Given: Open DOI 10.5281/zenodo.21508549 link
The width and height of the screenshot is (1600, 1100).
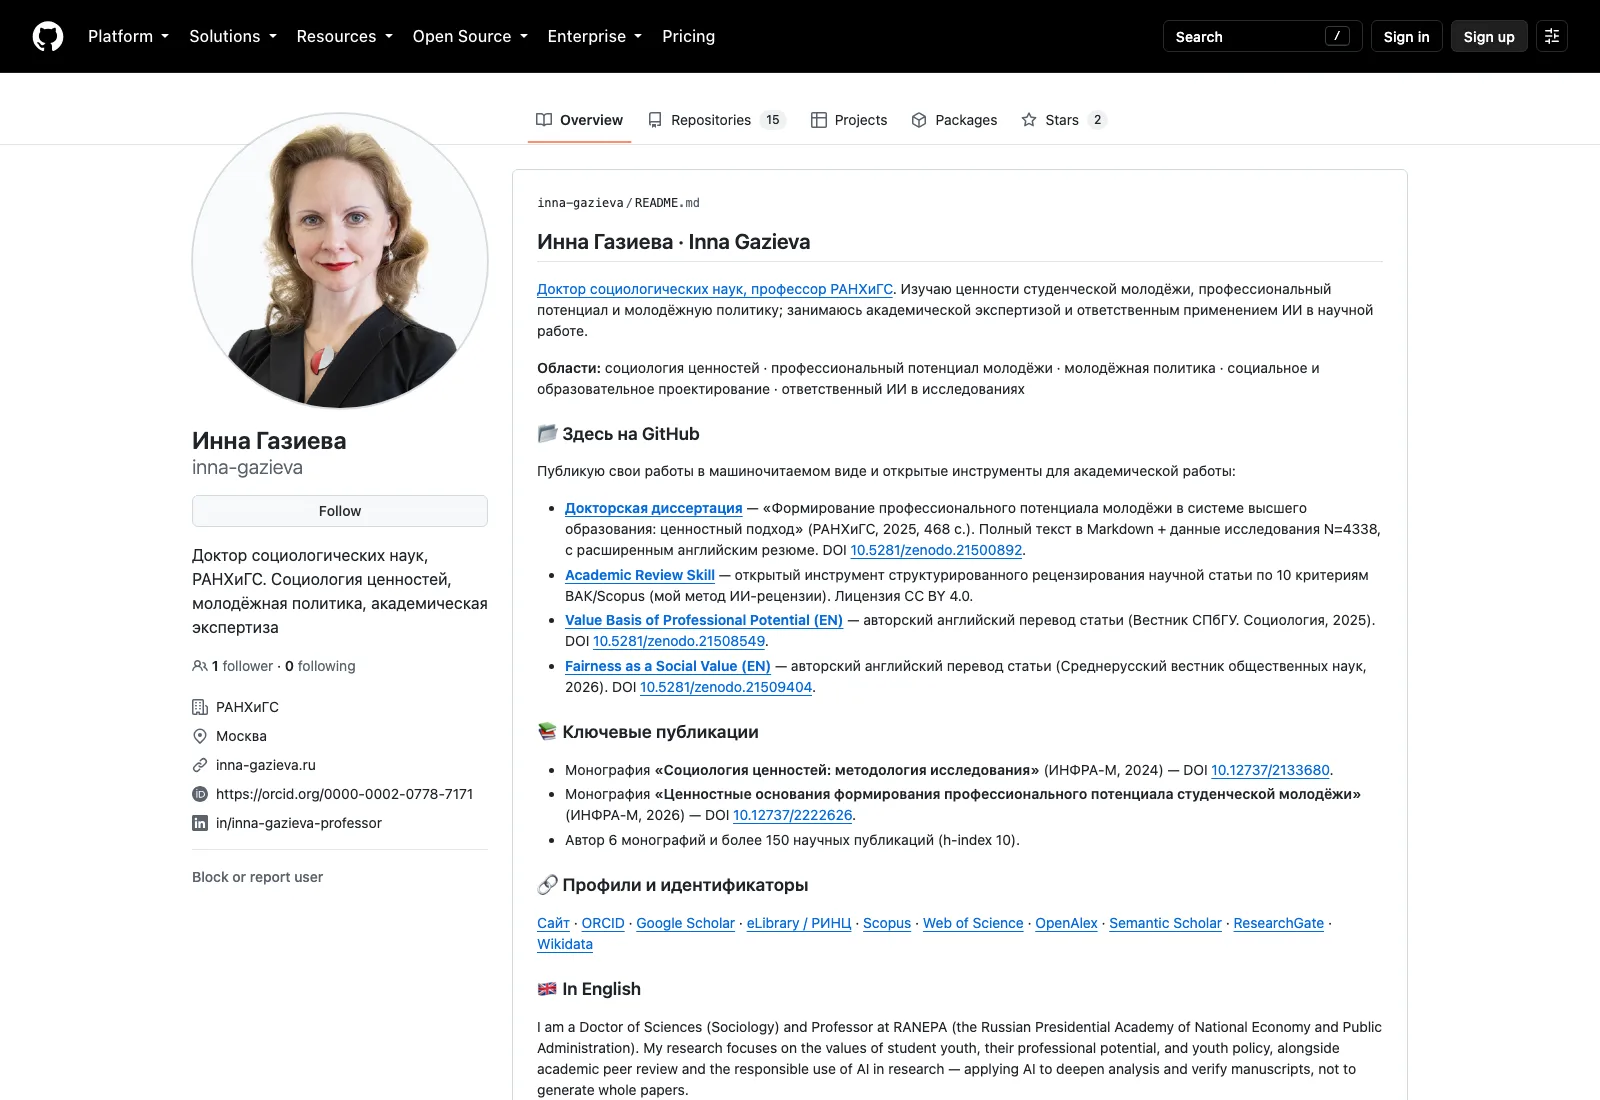Looking at the screenshot, I should [x=679, y=641].
